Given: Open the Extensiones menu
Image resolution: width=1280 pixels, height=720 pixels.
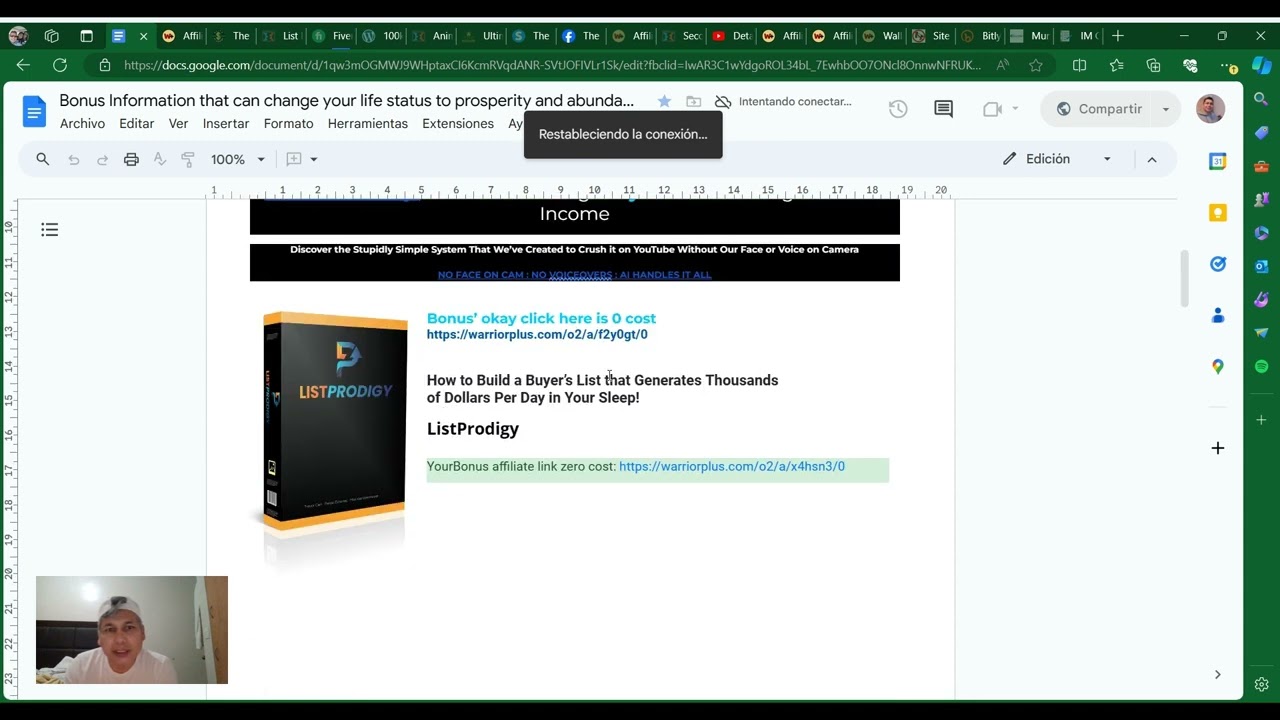Looking at the screenshot, I should pos(458,123).
